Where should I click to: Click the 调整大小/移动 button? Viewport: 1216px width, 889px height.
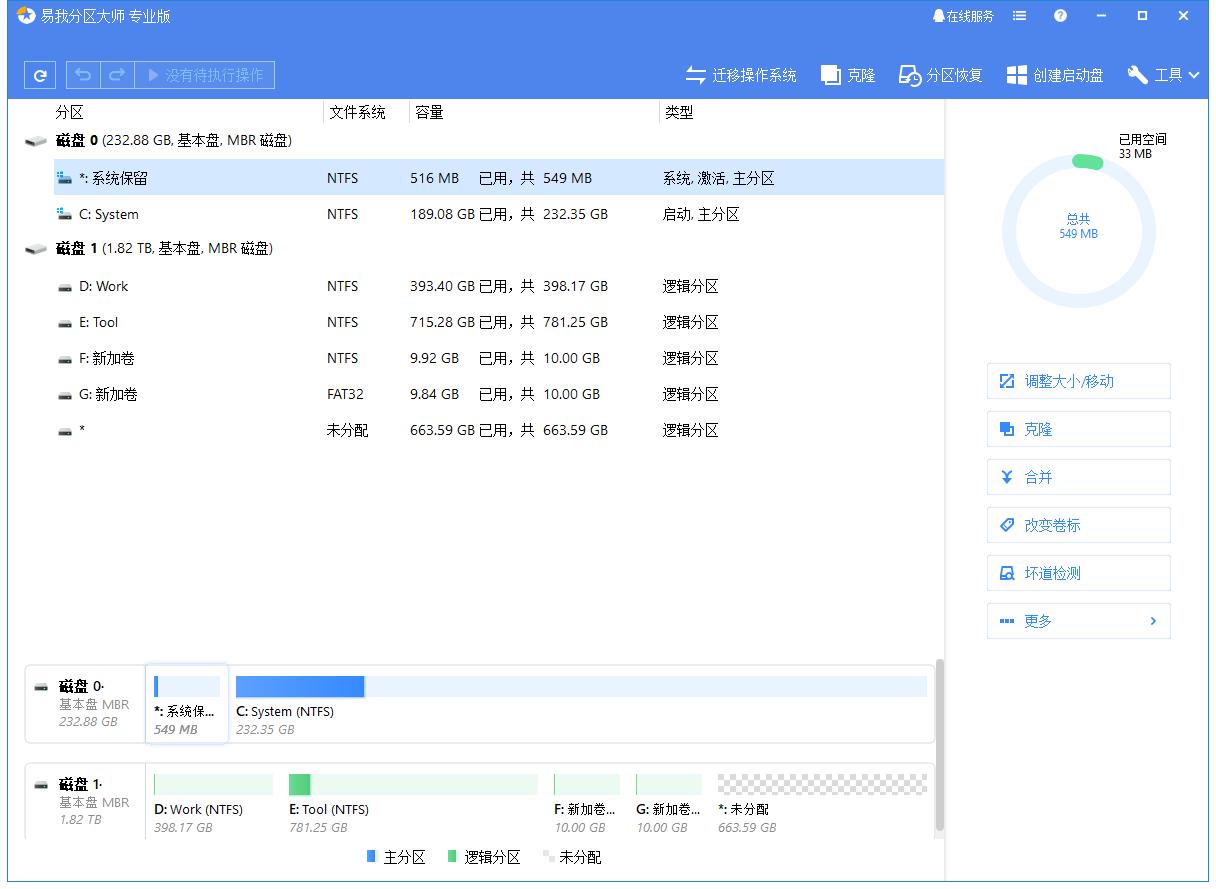1078,381
